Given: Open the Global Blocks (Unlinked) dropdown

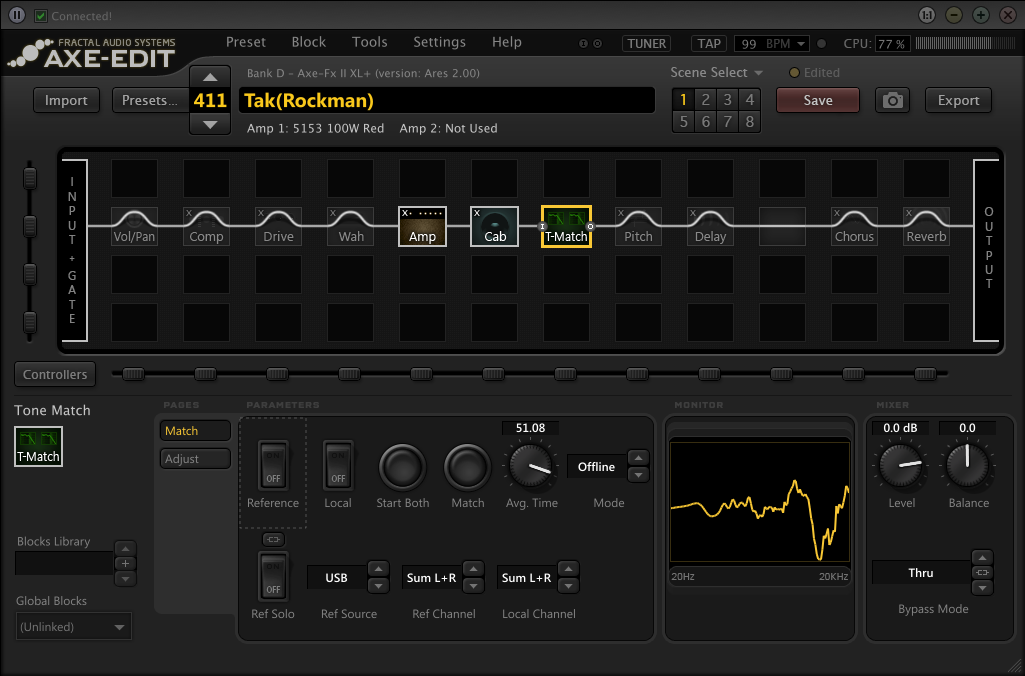Looking at the screenshot, I should 73,626.
